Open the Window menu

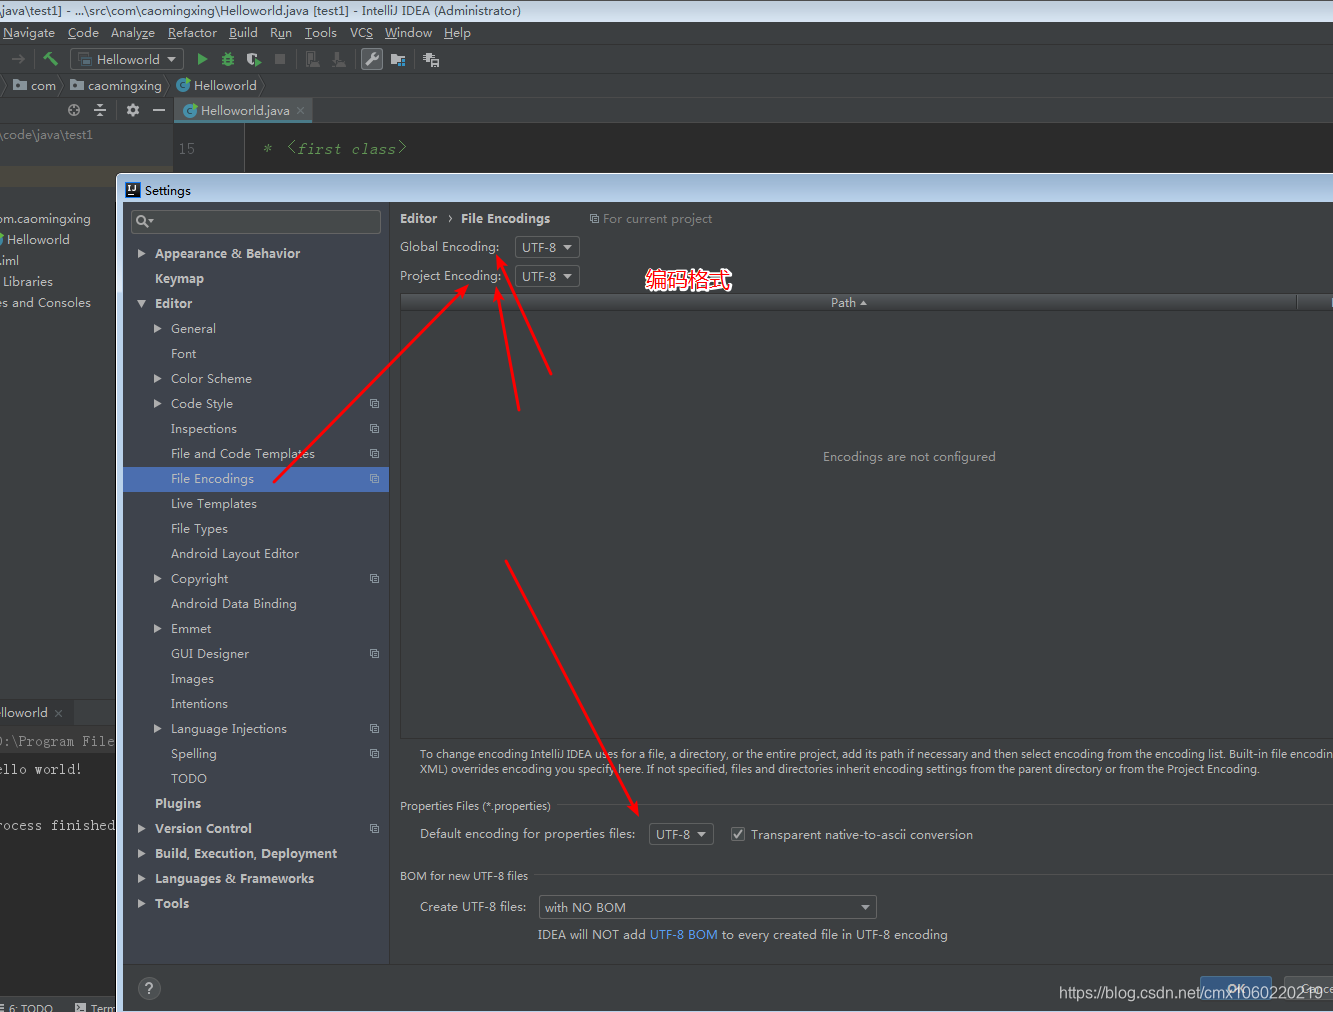(x=408, y=33)
